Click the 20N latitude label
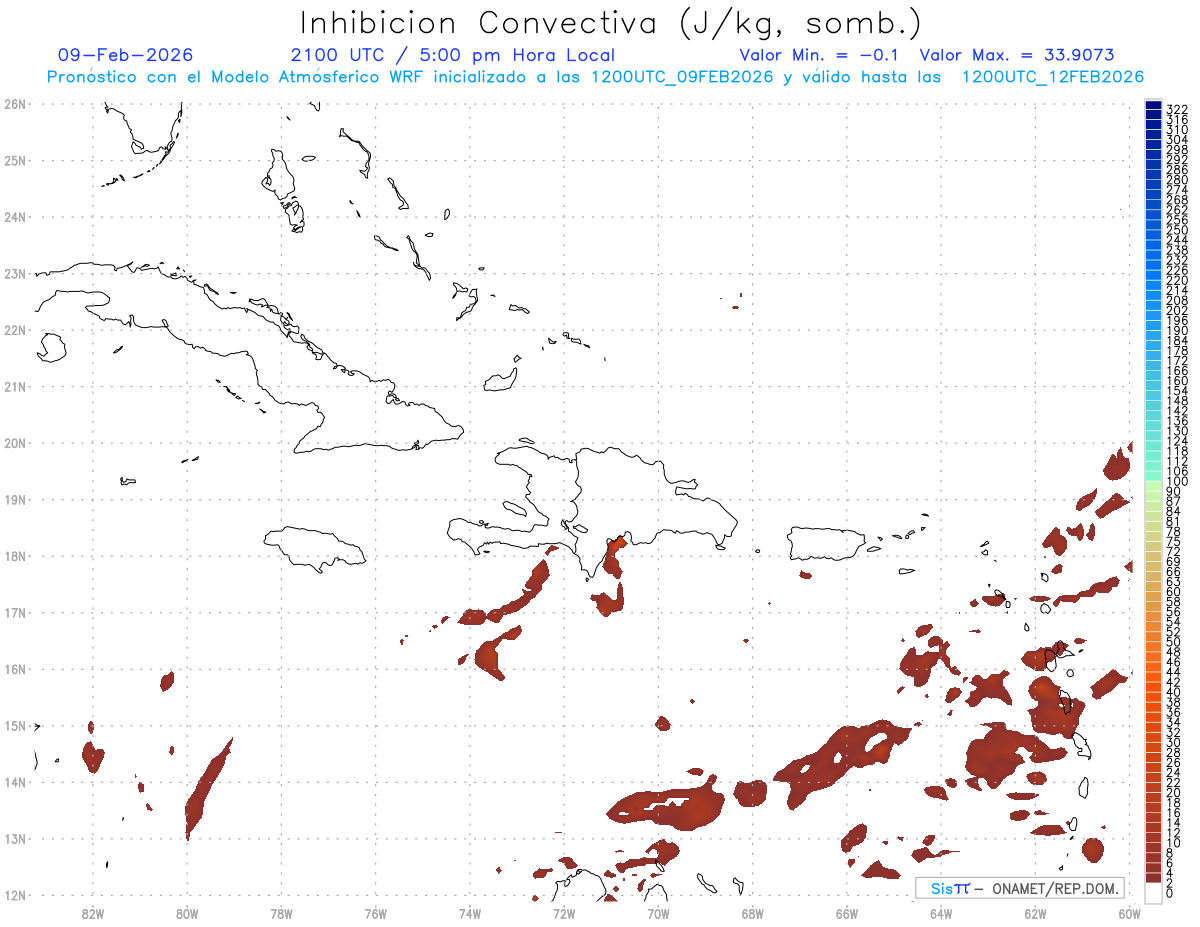The height and width of the screenshot is (927, 1200). point(14,443)
